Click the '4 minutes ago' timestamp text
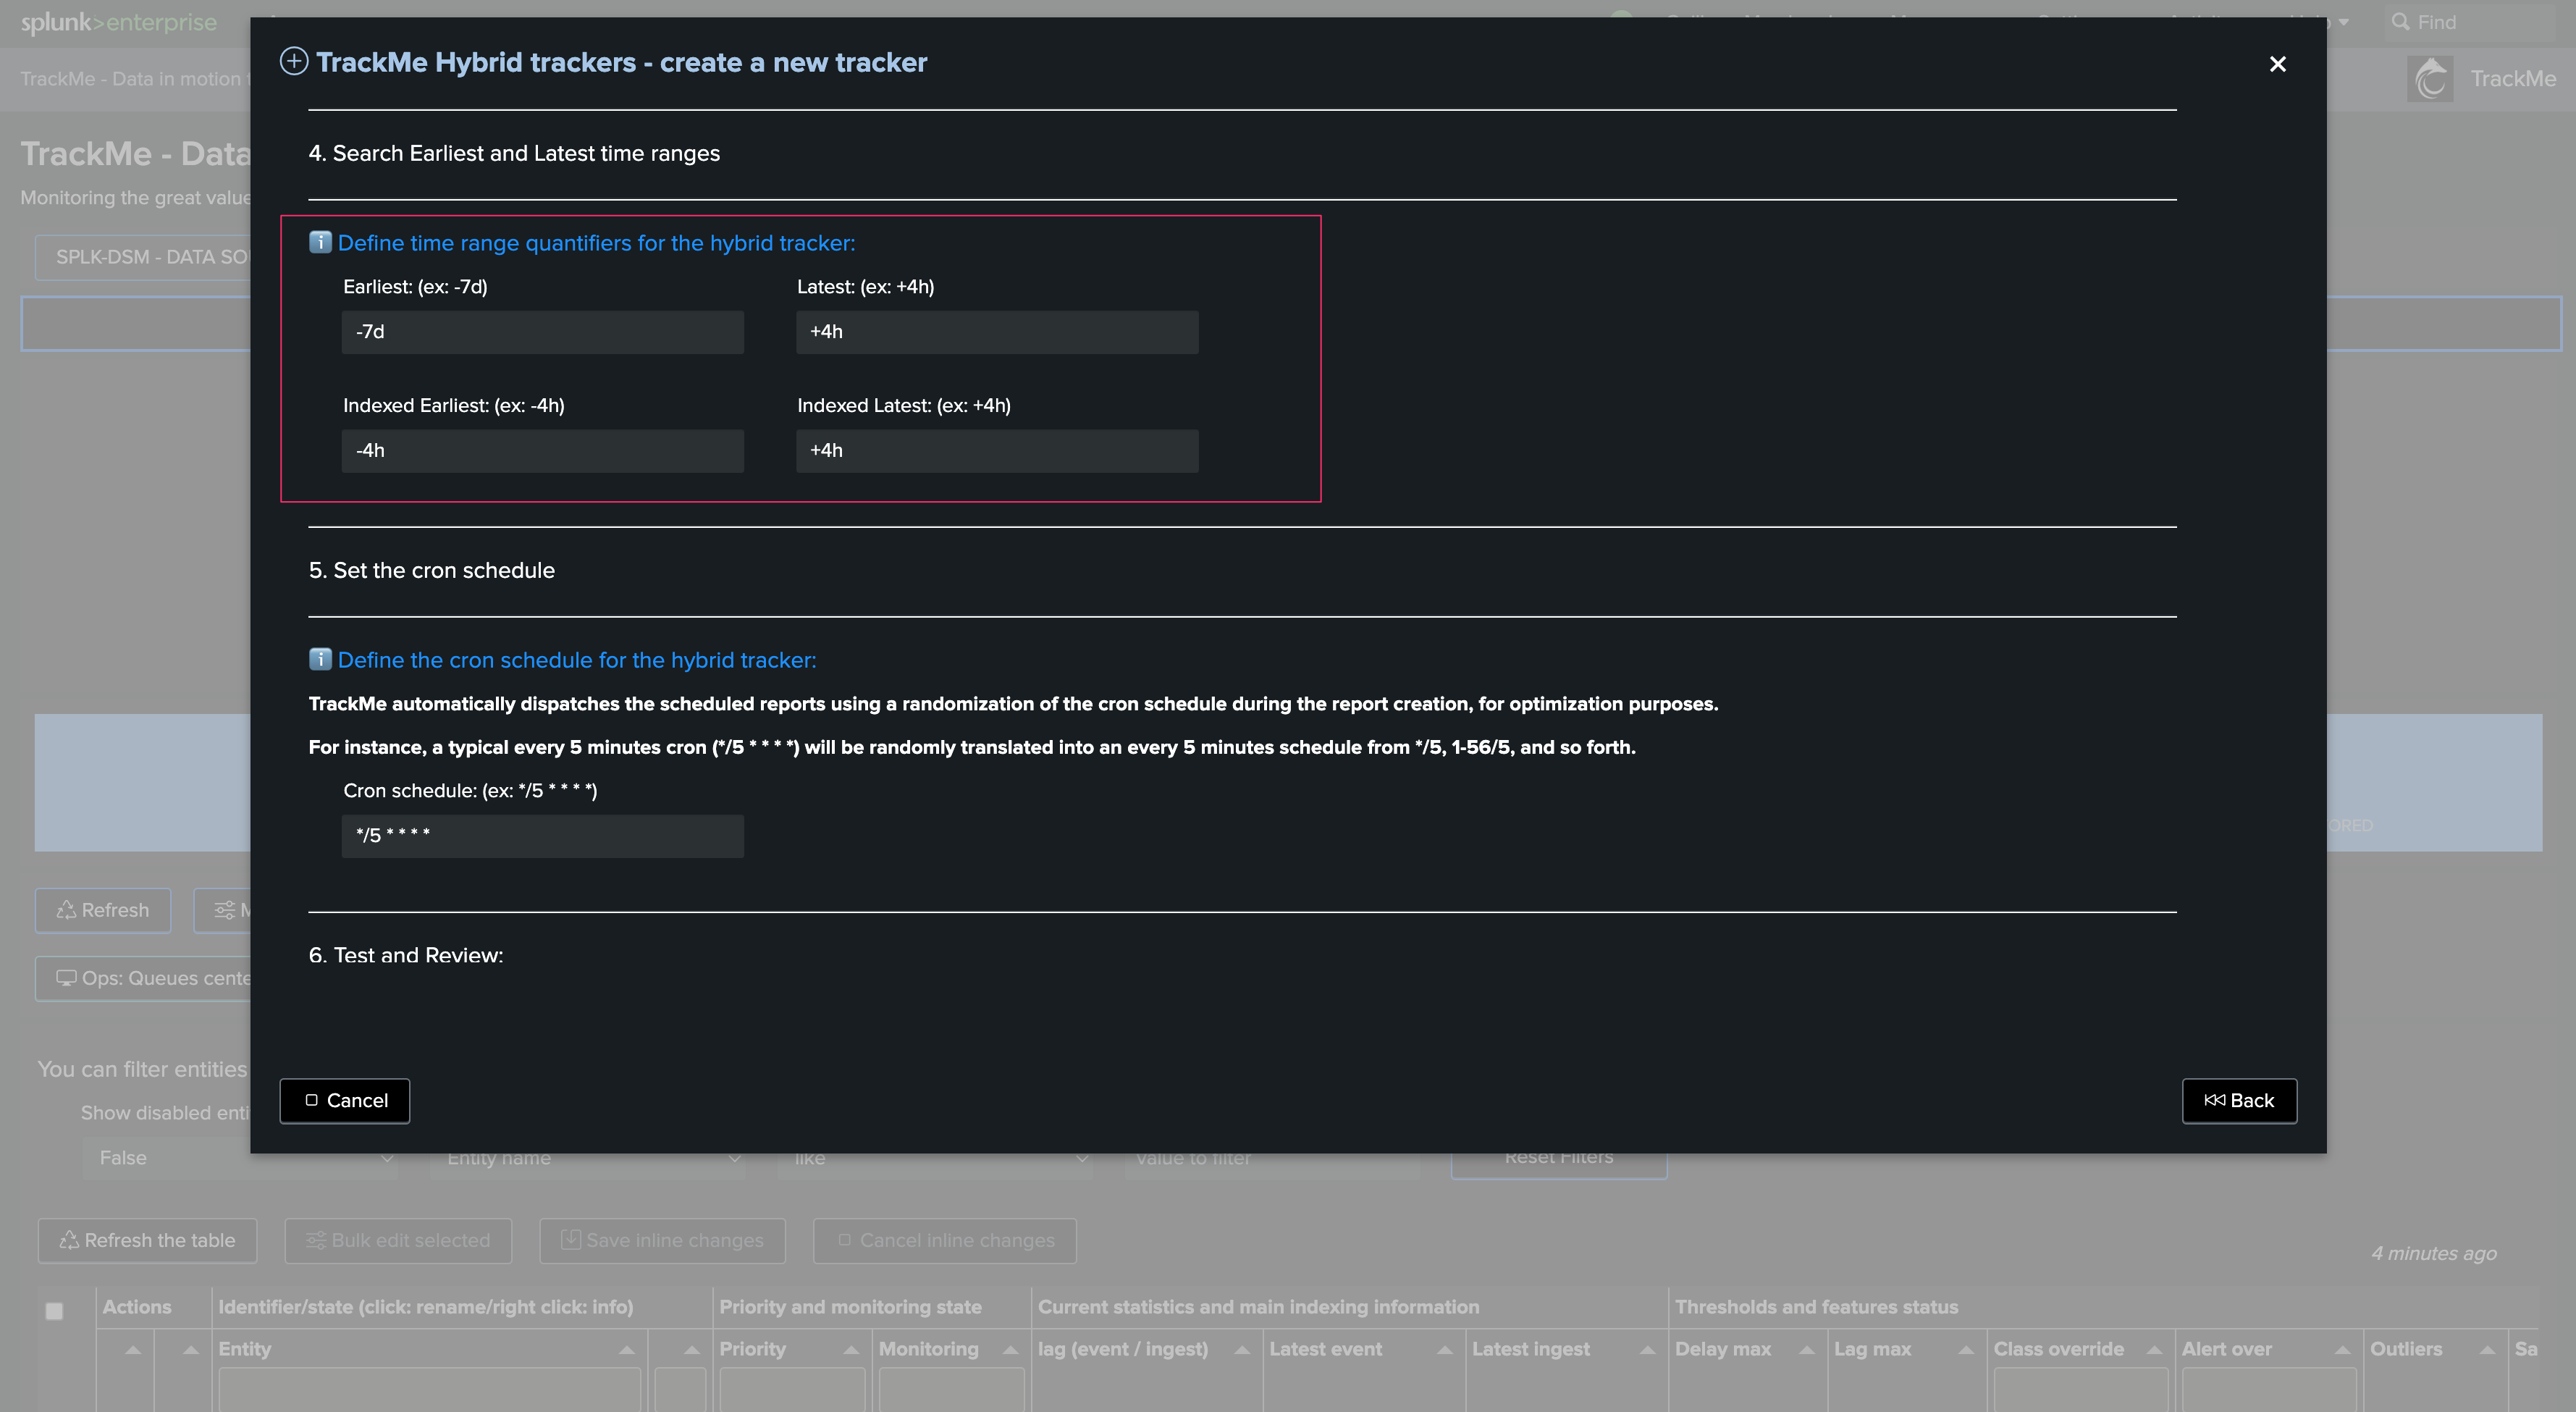2576x1412 pixels. point(2433,1254)
